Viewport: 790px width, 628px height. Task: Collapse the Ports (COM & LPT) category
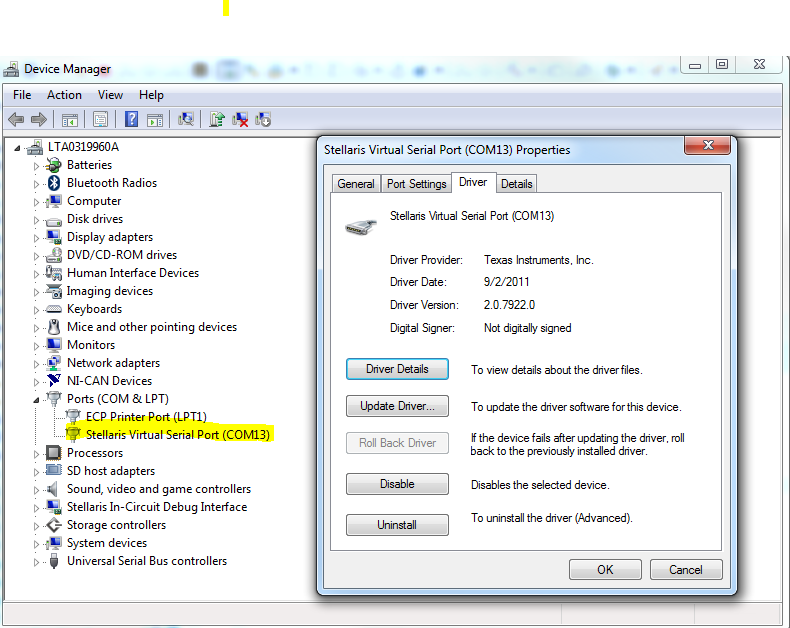tap(36, 400)
